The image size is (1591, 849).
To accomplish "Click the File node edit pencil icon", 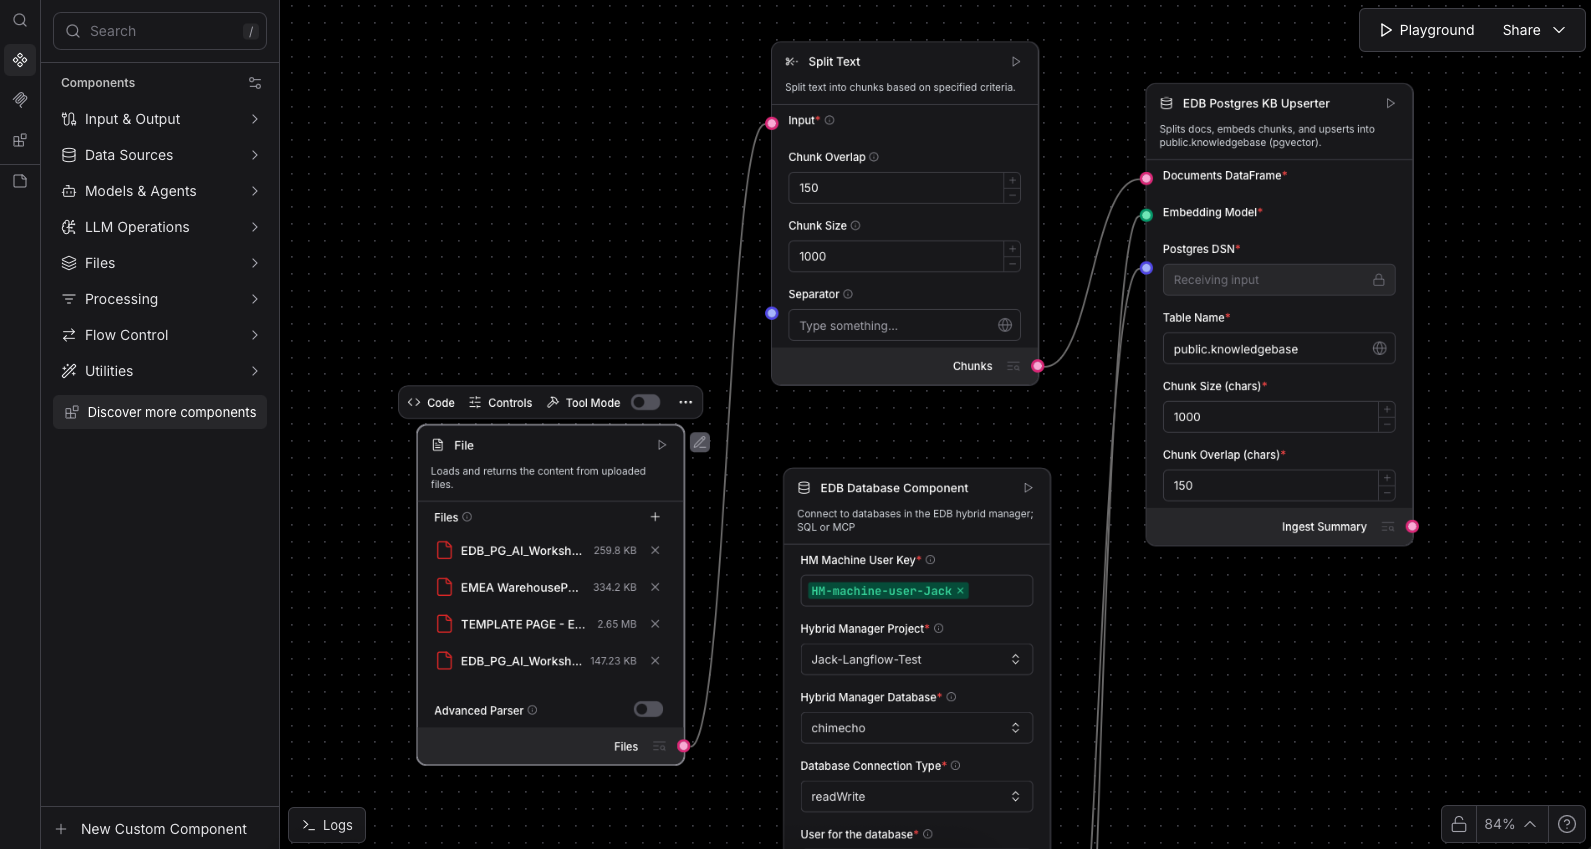I will 700,442.
